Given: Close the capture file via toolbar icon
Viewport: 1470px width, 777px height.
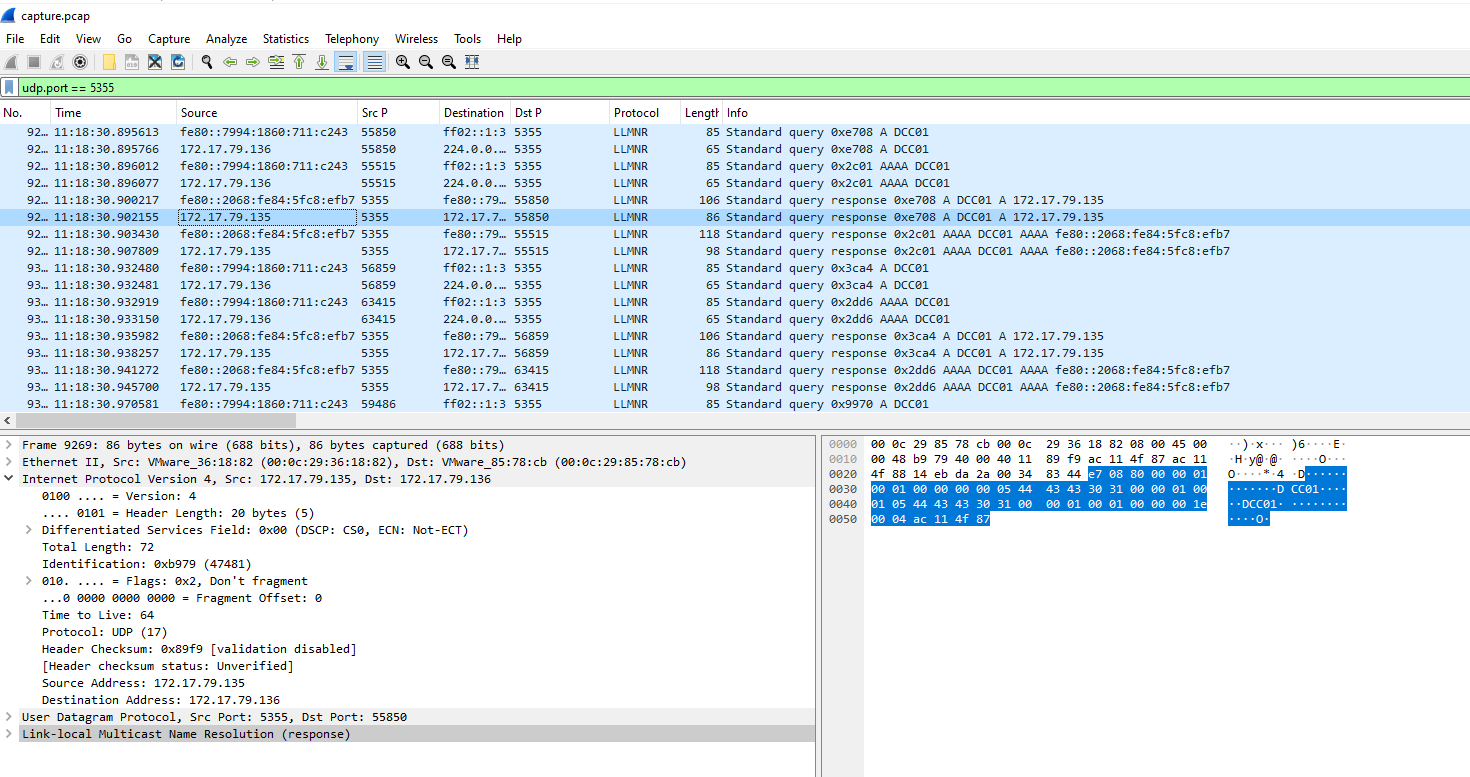Looking at the screenshot, I should [155, 62].
